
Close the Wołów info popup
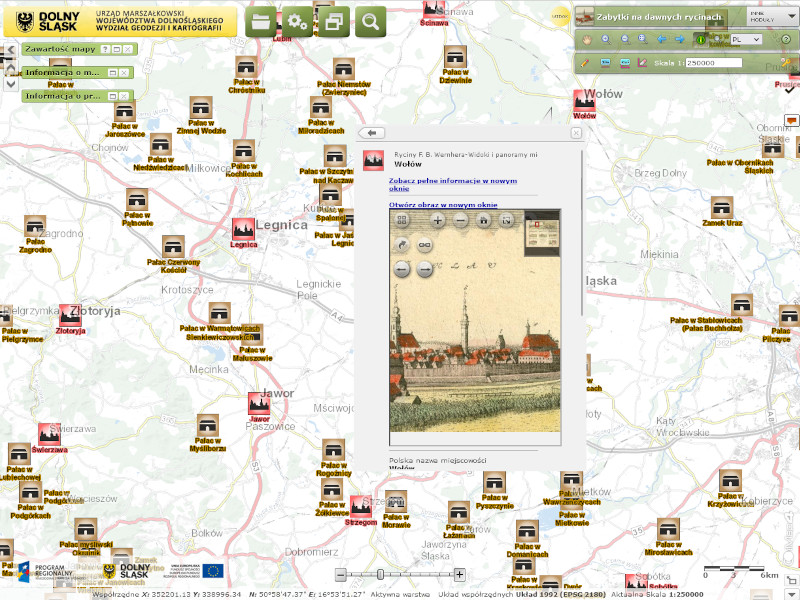tap(576, 133)
